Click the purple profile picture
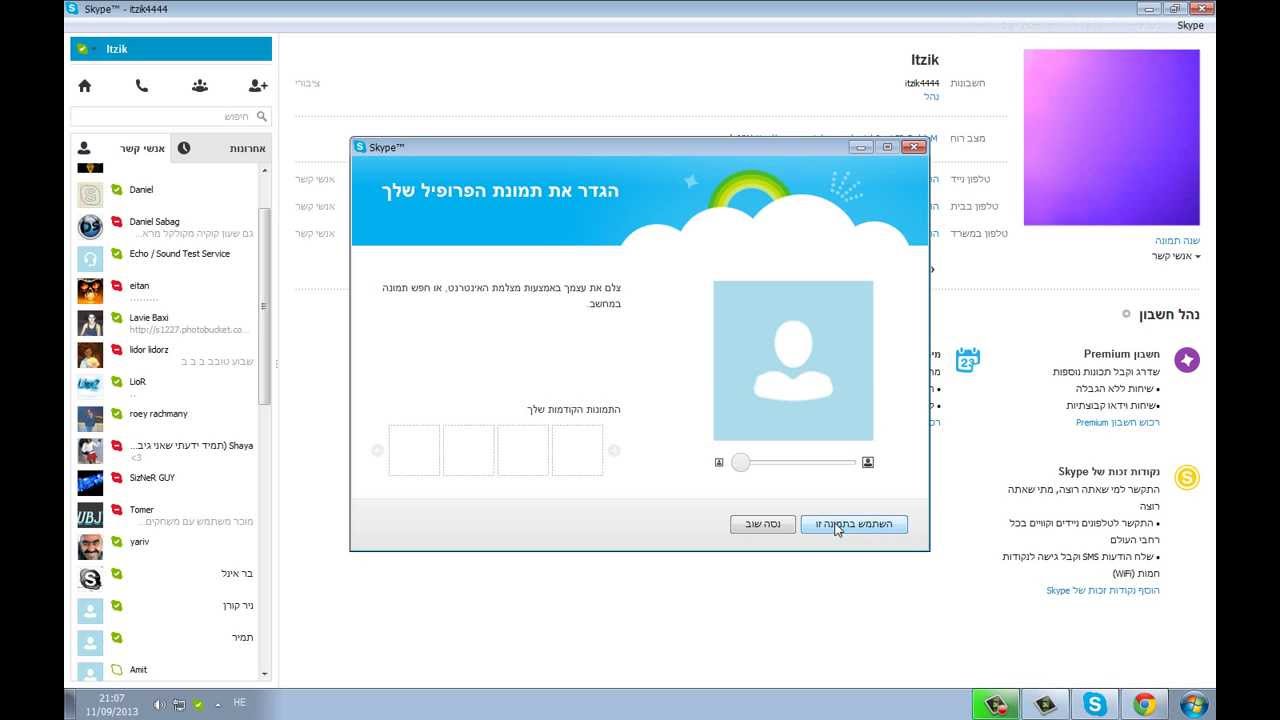Viewport: 1280px width, 720px height. point(1112,138)
